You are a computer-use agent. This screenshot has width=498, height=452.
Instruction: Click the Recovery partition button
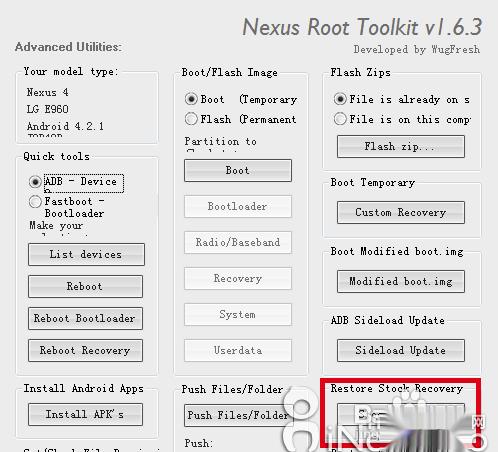click(x=238, y=278)
